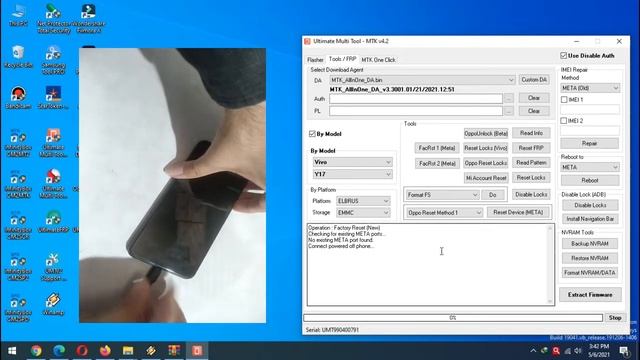Open the Vivo brand dropdown
This screenshot has height=360, width=640.
[x=353, y=162]
